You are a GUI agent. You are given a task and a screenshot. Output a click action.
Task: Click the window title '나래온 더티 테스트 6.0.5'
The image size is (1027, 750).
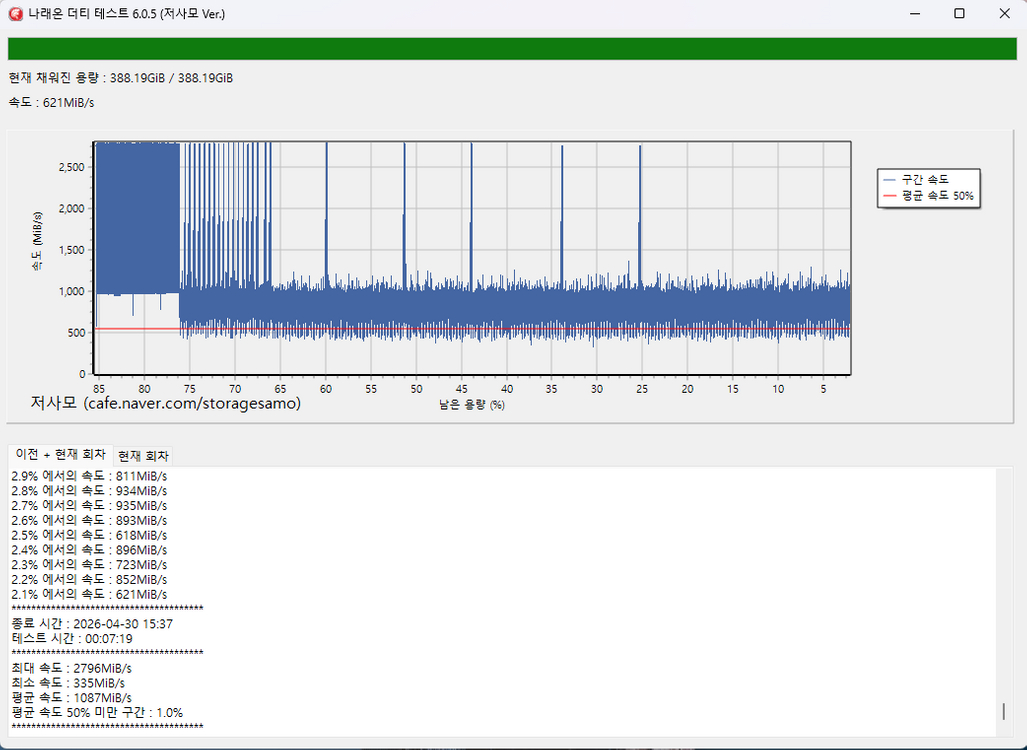92,14
